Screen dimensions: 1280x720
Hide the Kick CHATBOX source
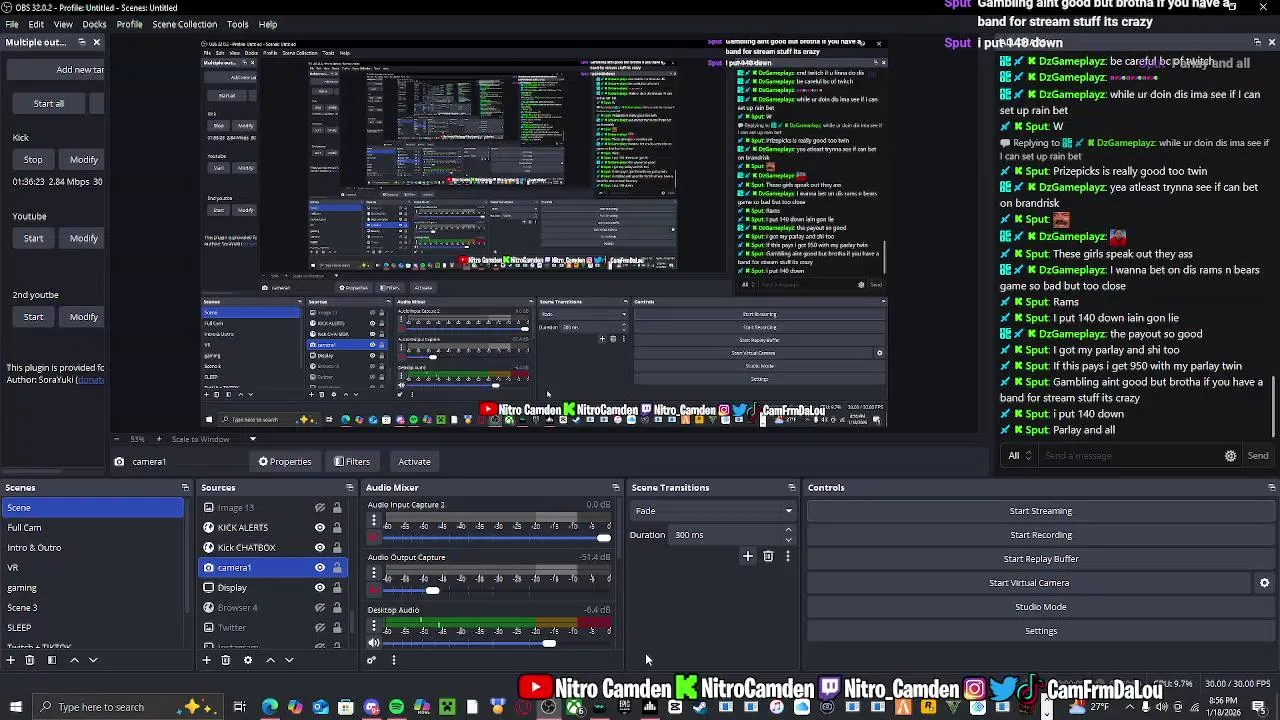point(320,548)
